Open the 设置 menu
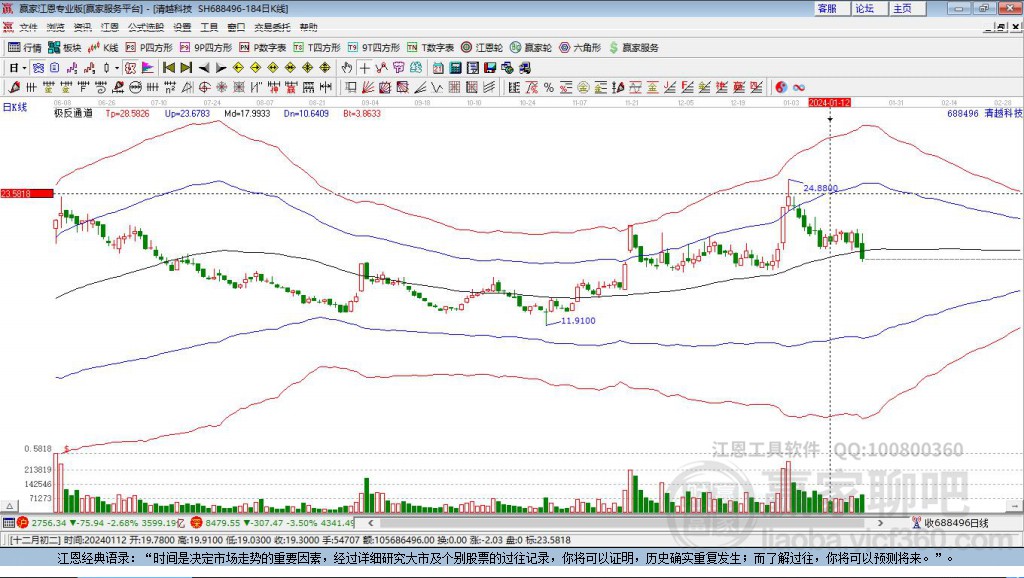1024x578 pixels. [x=182, y=27]
